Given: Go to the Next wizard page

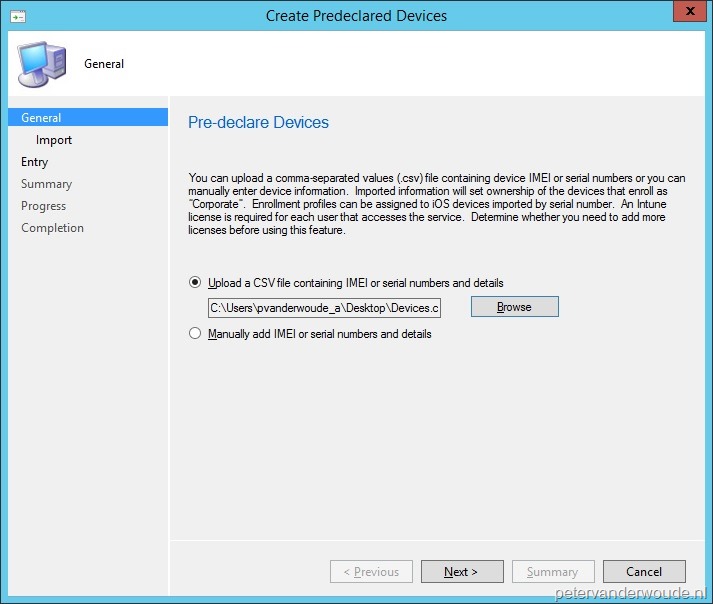Looking at the screenshot, I should pos(462,572).
